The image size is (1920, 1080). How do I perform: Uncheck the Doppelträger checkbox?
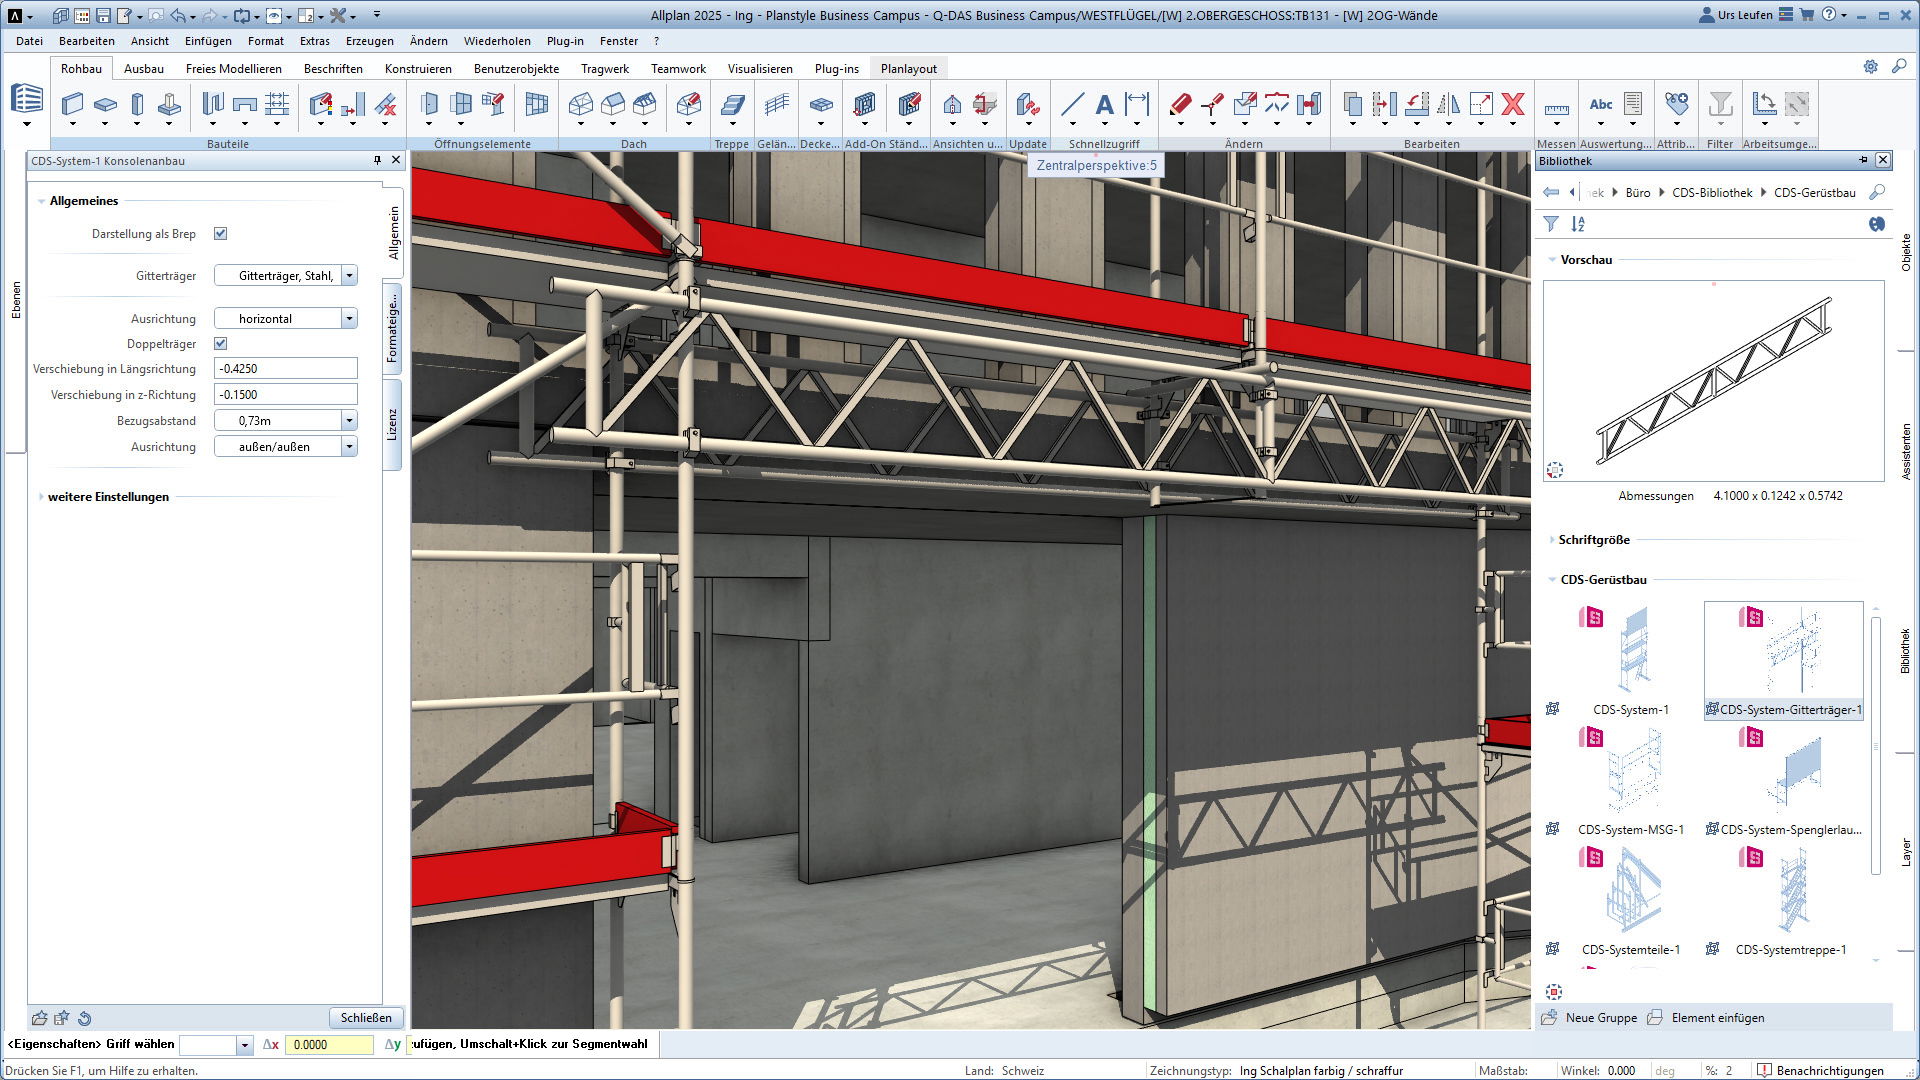(x=221, y=343)
